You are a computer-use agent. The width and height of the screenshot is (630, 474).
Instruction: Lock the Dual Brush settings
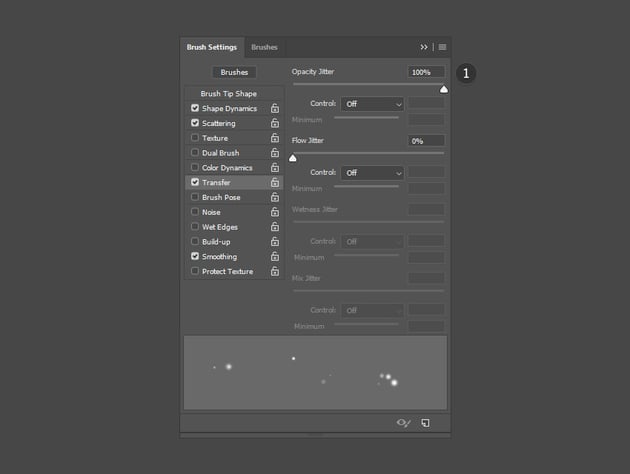pos(275,153)
